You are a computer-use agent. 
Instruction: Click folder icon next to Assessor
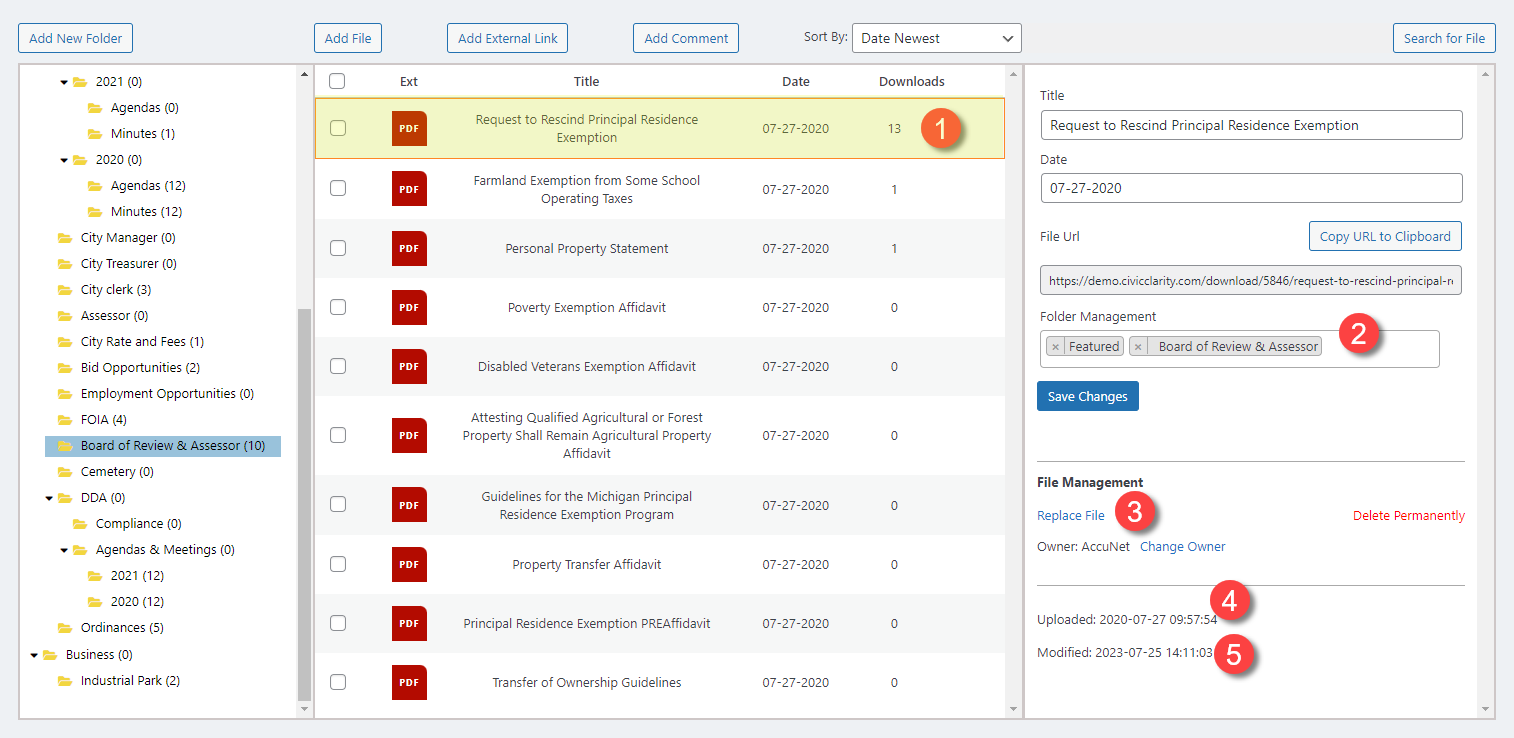coord(65,316)
